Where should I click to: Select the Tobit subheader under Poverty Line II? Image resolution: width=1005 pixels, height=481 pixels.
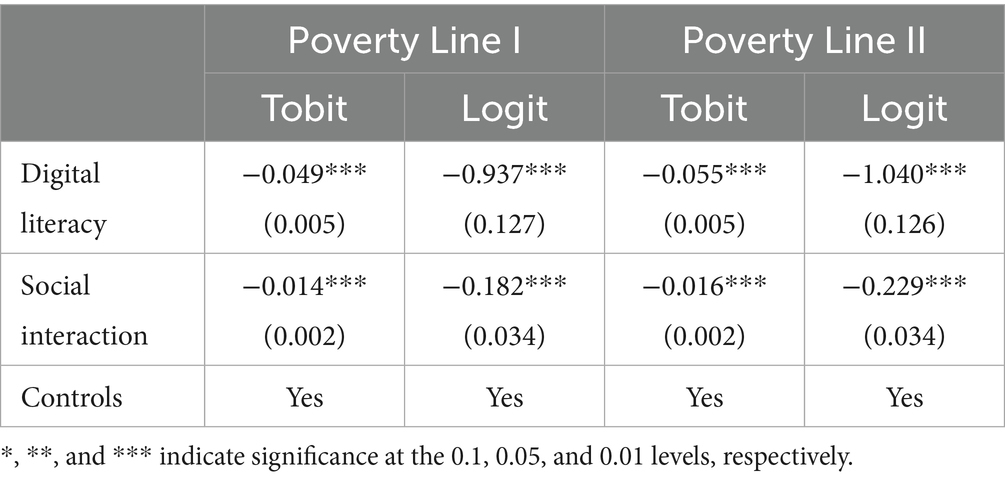pyautogui.click(x=704, y=107)
